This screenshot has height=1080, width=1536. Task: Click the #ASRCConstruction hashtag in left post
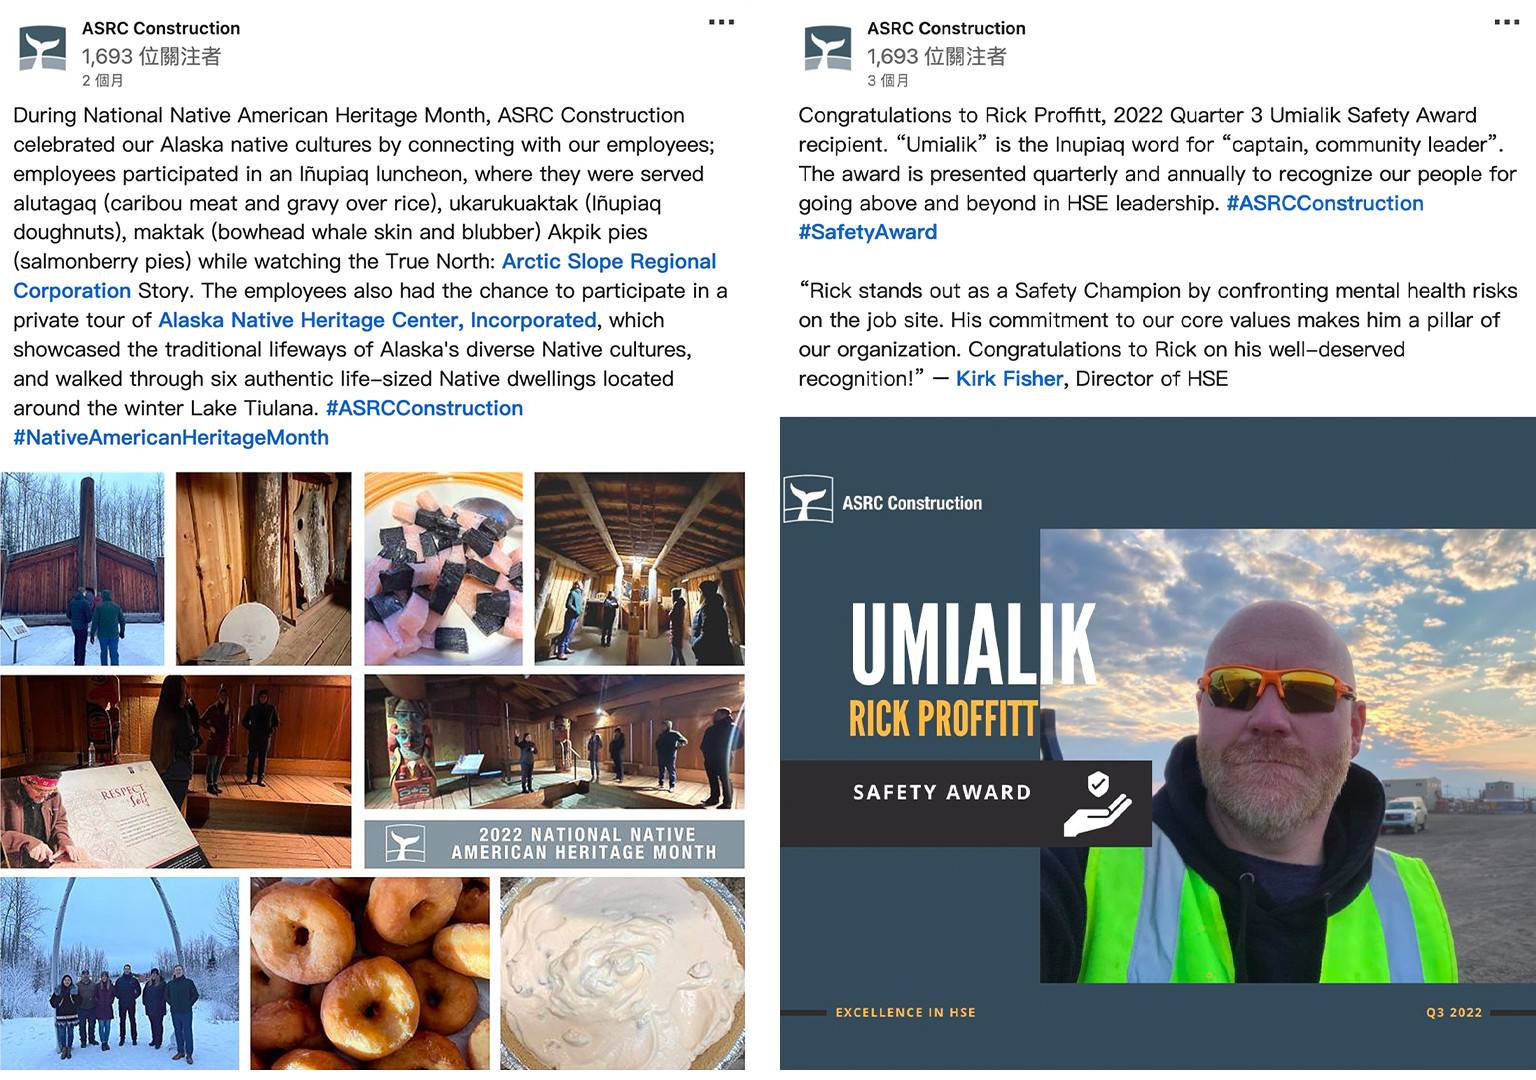(x=424, y=408)
